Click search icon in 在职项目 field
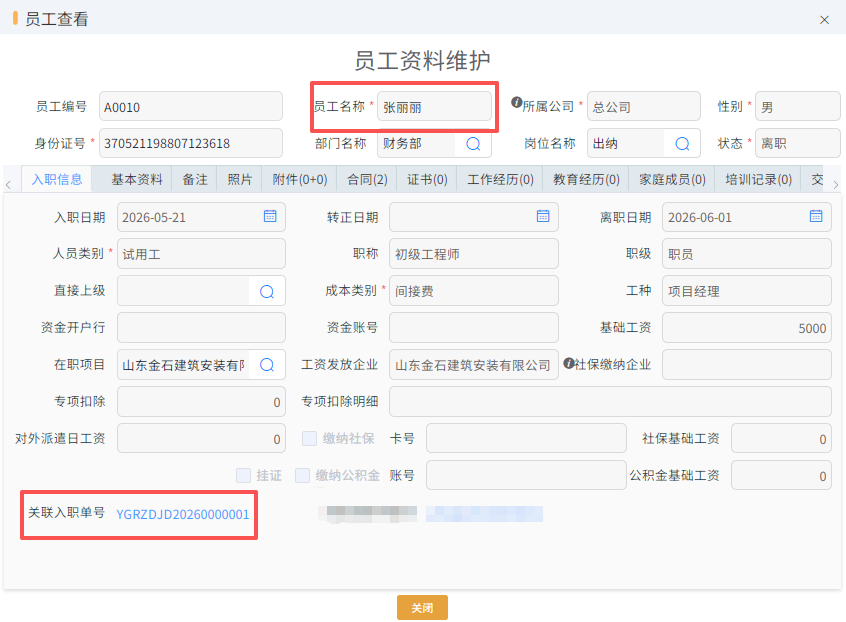This screenshot has height=622, width=846. pos(267,365)
